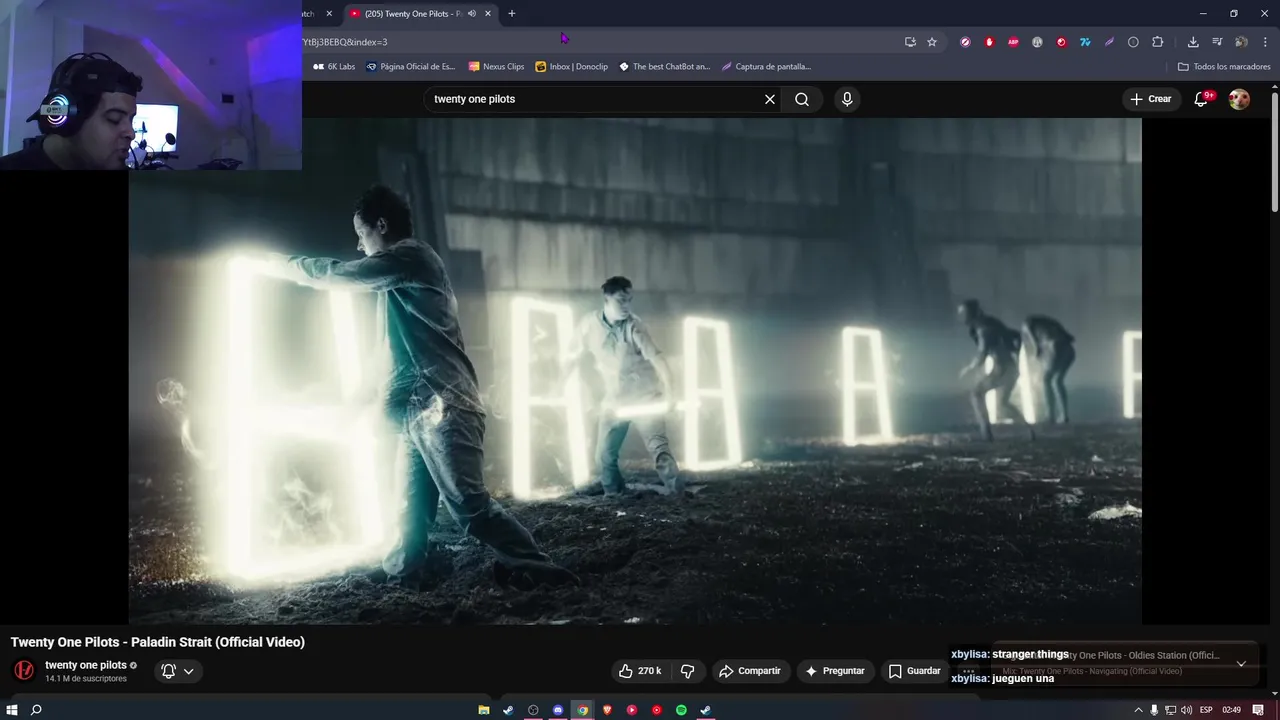This screenshot has width=1280, height=720.
Task: Open the Windows Start button
Action: (12, 710)
